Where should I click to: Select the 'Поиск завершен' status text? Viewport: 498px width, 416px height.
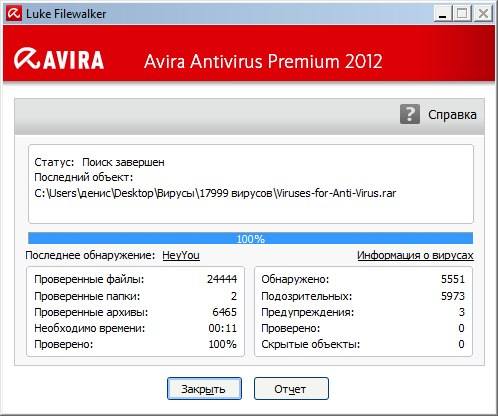tap(123, 162)
